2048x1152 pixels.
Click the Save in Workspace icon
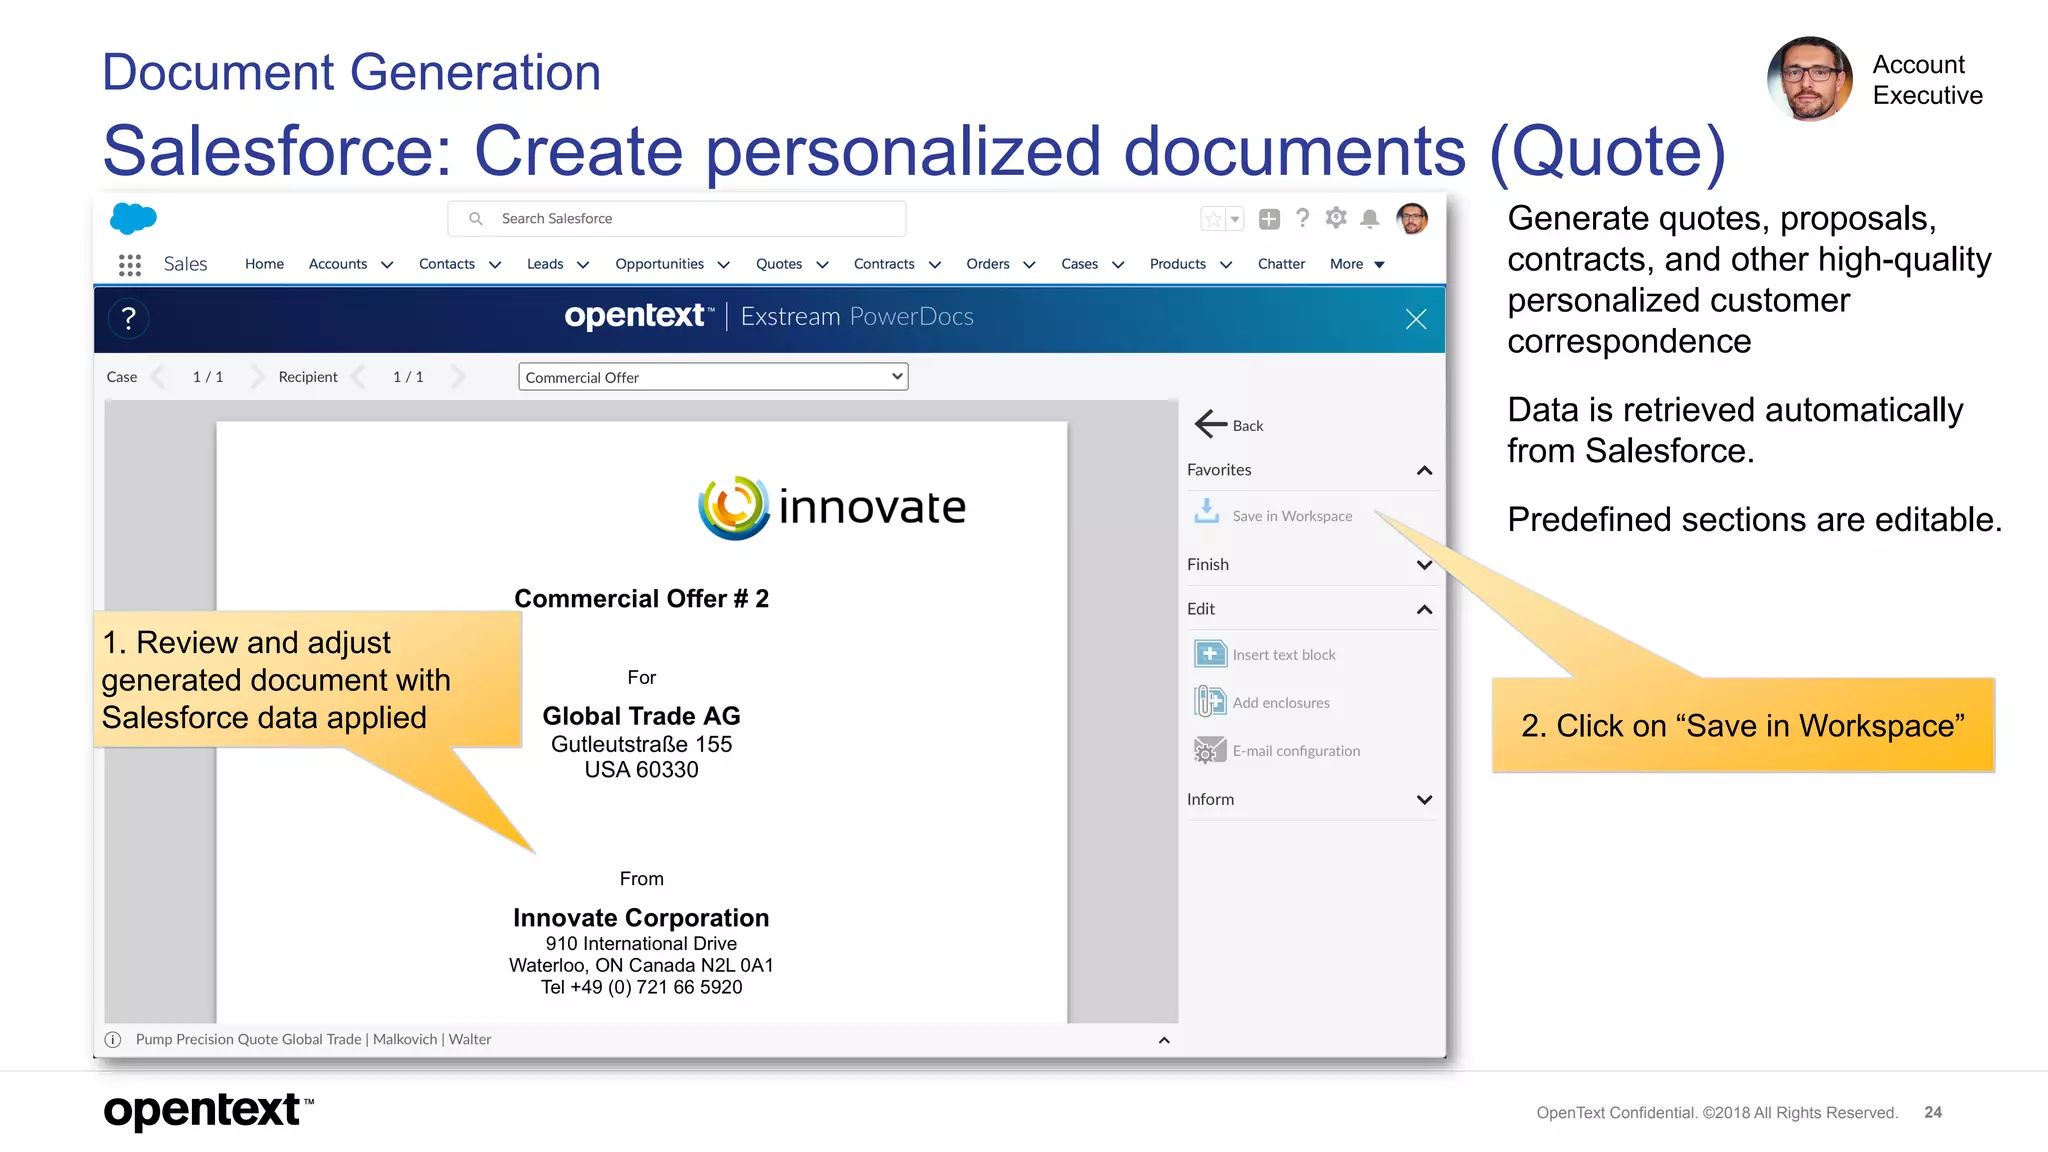tap(1207, 512)
